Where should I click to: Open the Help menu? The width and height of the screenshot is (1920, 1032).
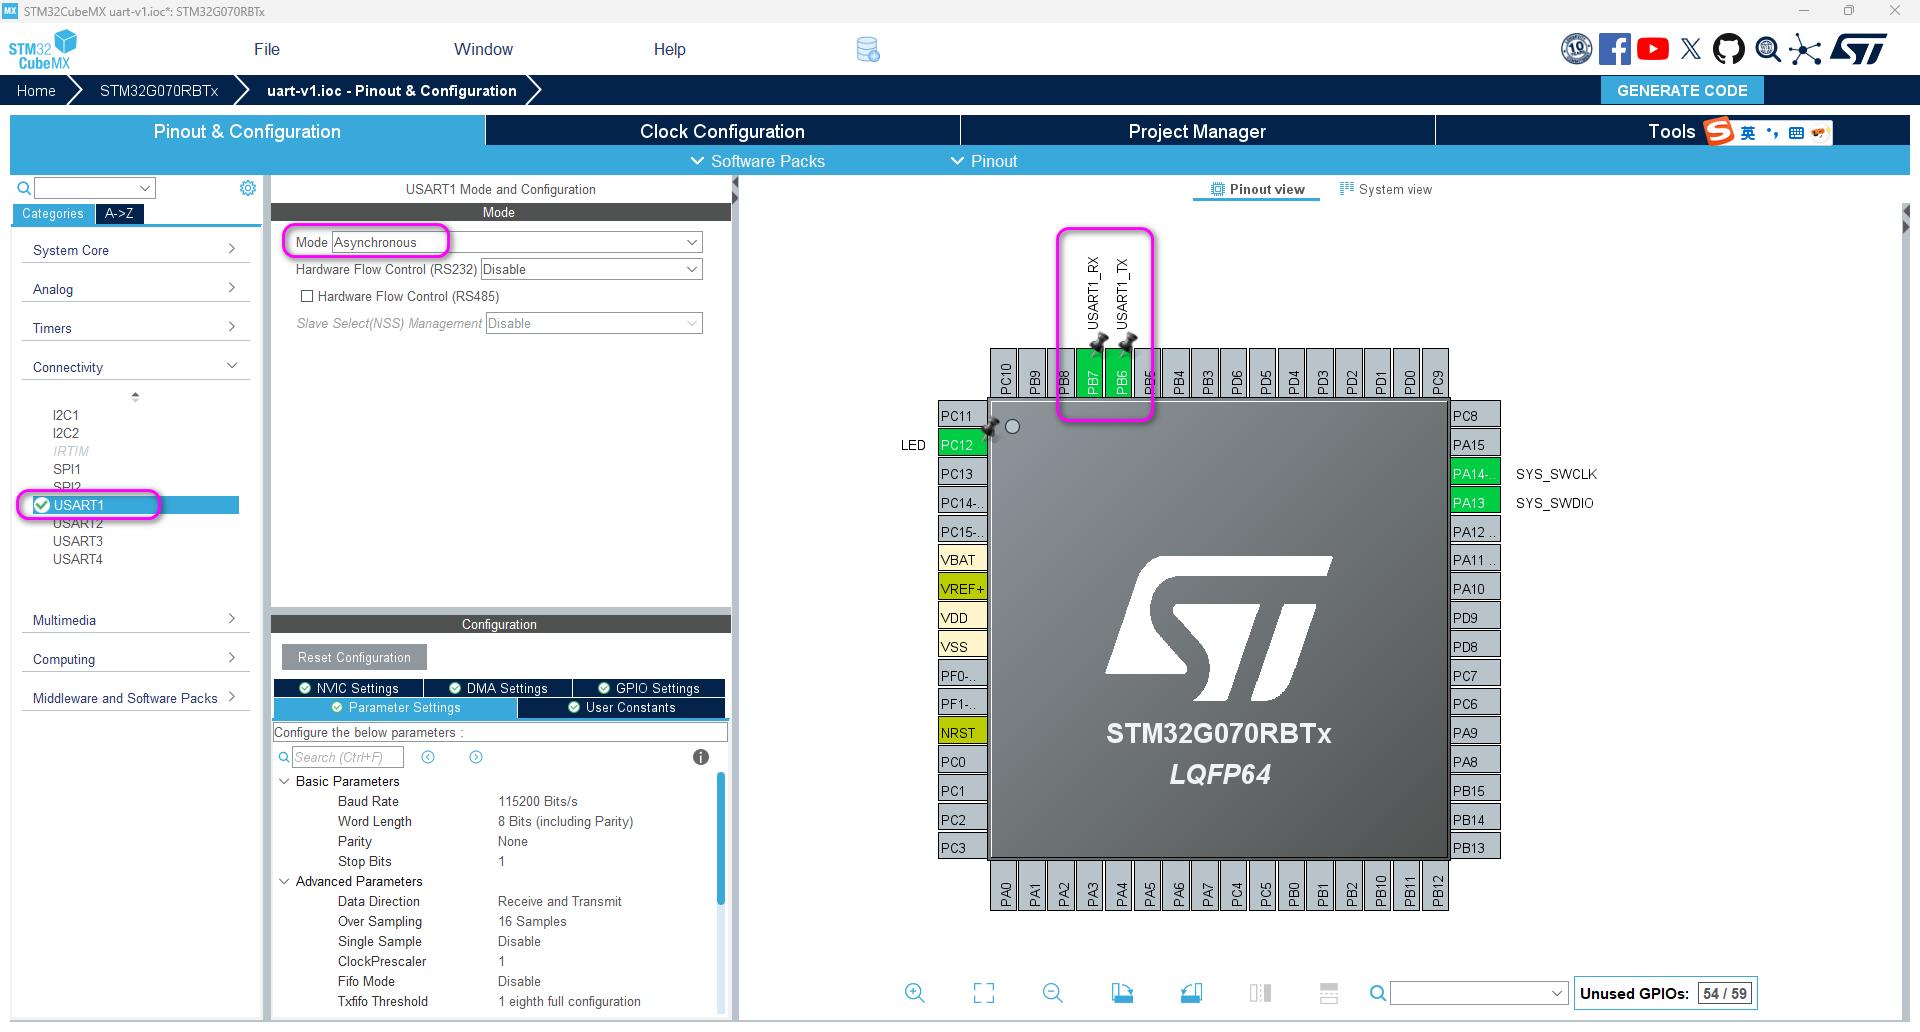click(x=670, y=49)
